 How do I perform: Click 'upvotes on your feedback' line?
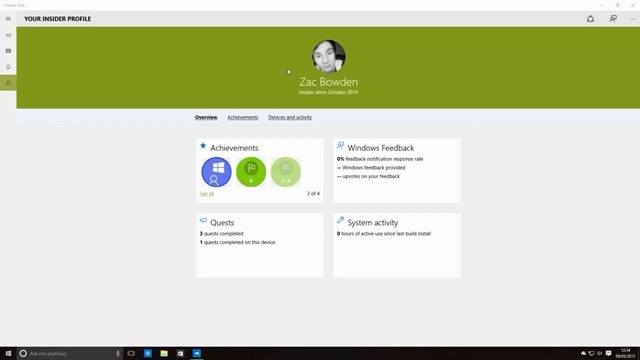368,176
